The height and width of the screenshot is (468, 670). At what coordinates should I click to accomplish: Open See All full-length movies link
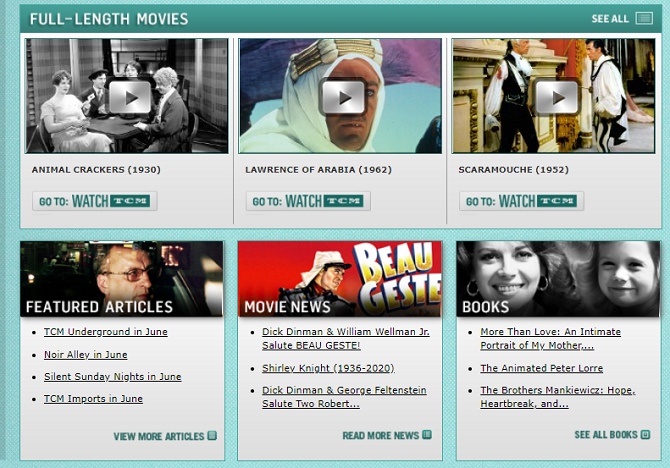click(610, 19)
